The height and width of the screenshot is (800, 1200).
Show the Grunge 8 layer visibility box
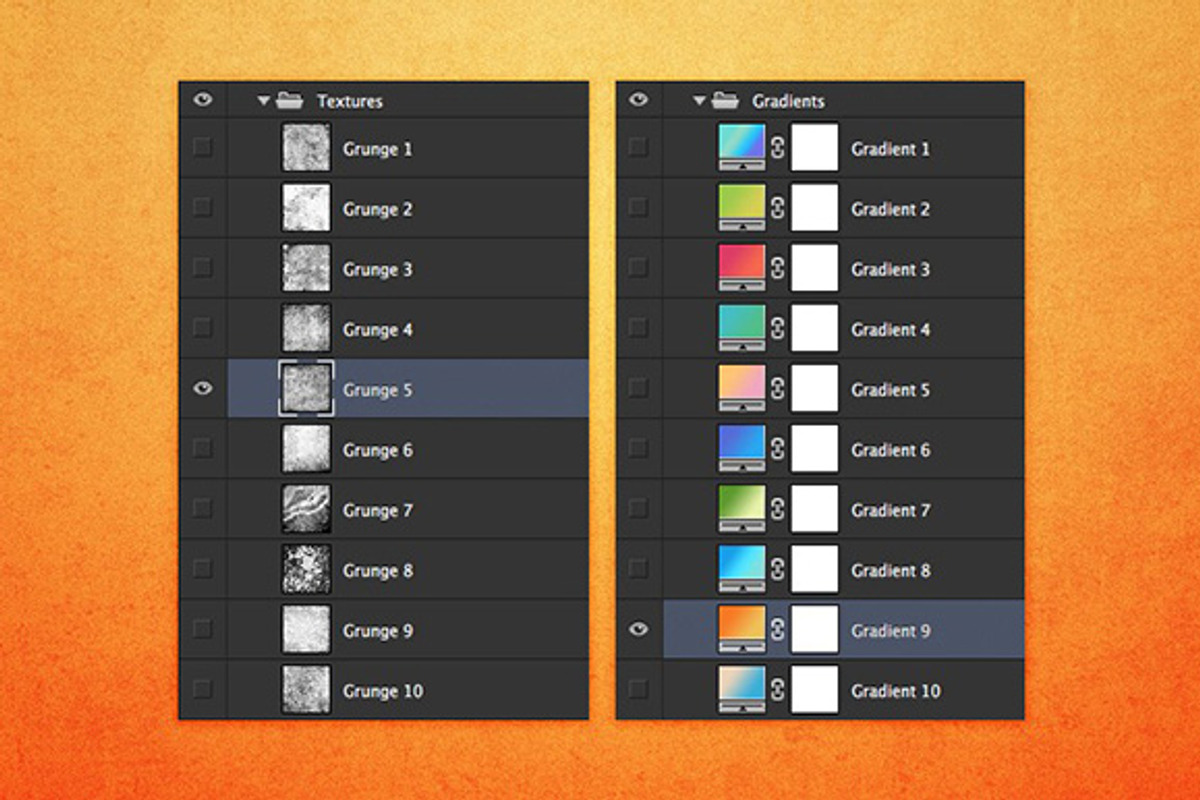pos(203,569)
